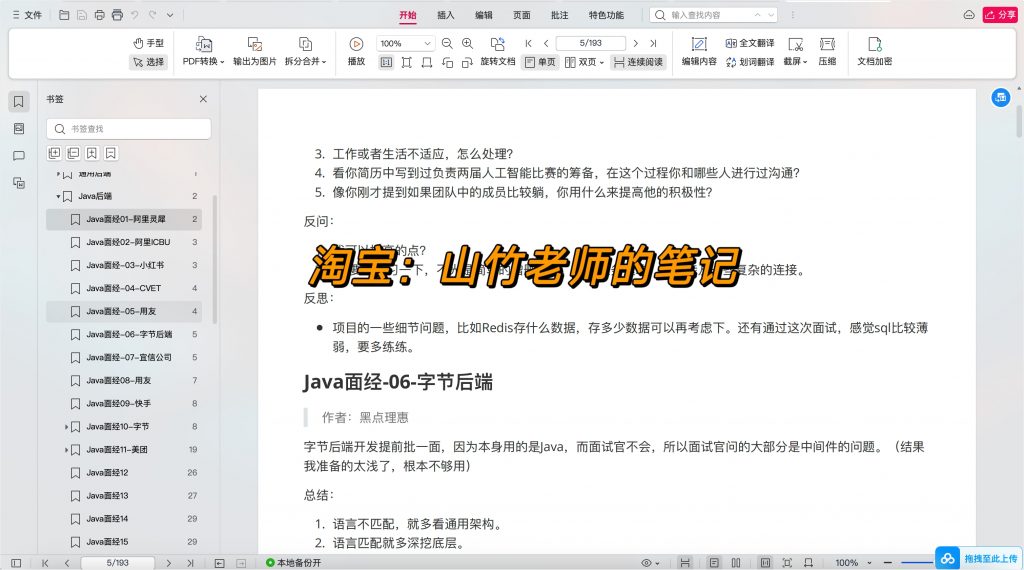Switch to the 批注 tab

(559, 15)
